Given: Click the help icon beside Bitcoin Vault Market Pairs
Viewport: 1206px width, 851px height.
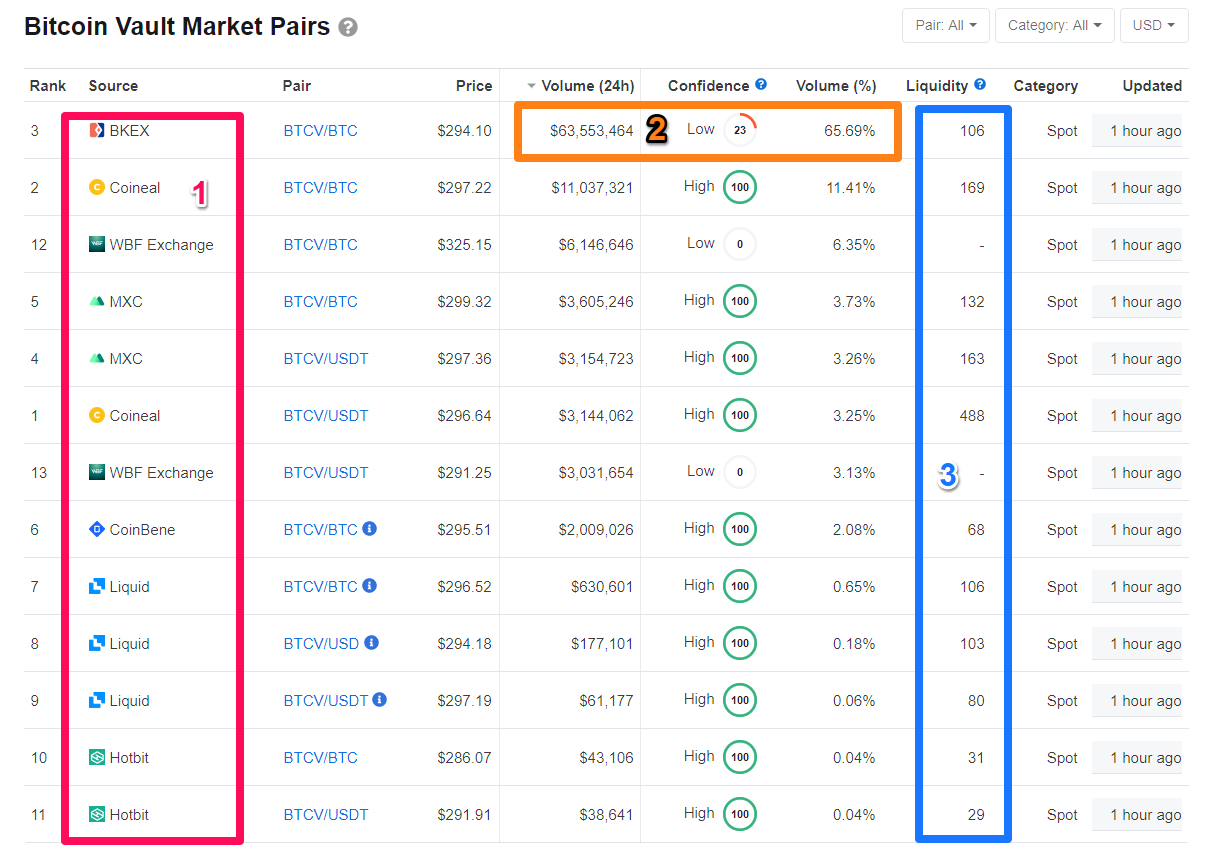Looking at the screenshot, I should pos(347,27).
